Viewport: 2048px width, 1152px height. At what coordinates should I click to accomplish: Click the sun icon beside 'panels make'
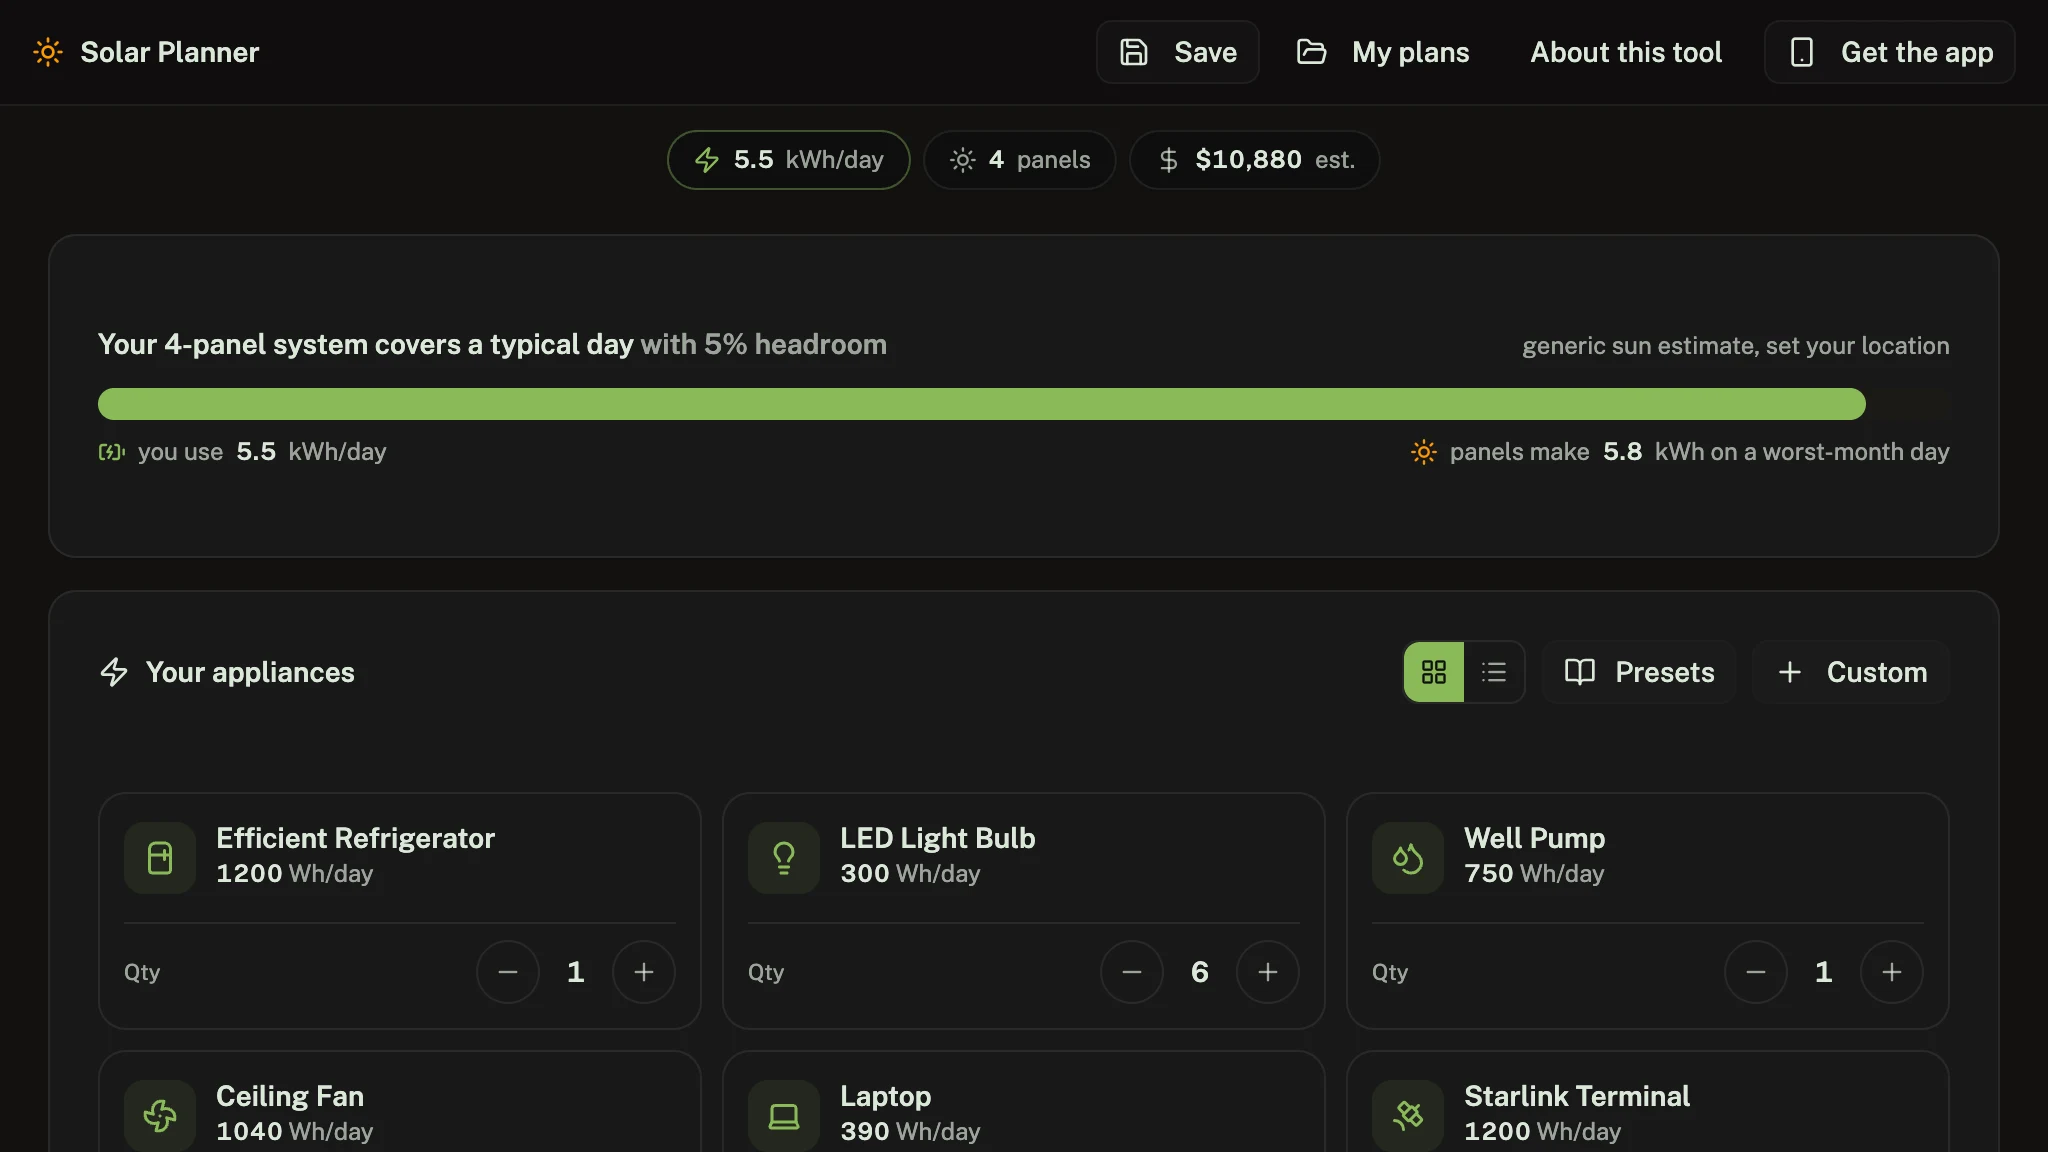pyautogui.click(x=1423, y=452)
